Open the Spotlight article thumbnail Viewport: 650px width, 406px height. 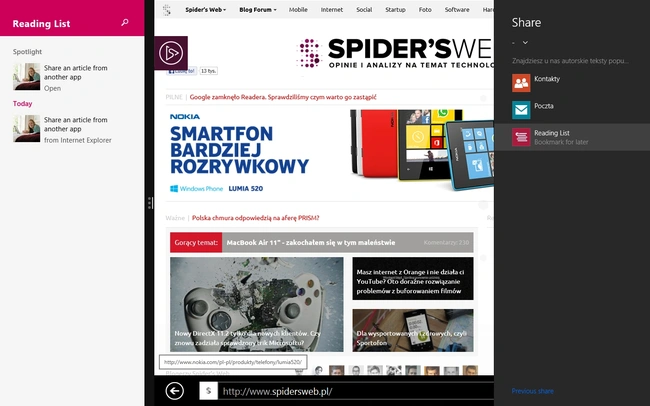(27, 76)
